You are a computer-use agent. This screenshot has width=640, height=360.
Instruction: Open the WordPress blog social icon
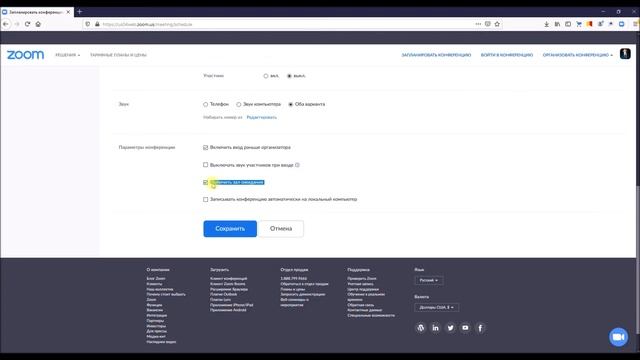(x=420, y=328)
